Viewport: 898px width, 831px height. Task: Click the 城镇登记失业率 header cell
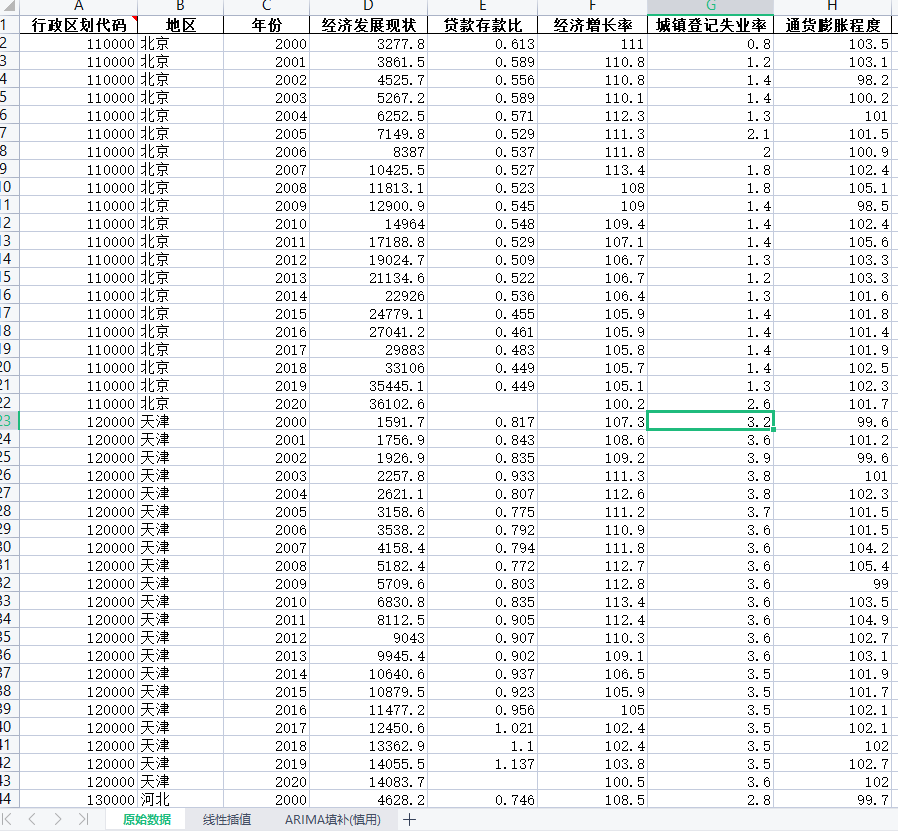click(710, 25)
